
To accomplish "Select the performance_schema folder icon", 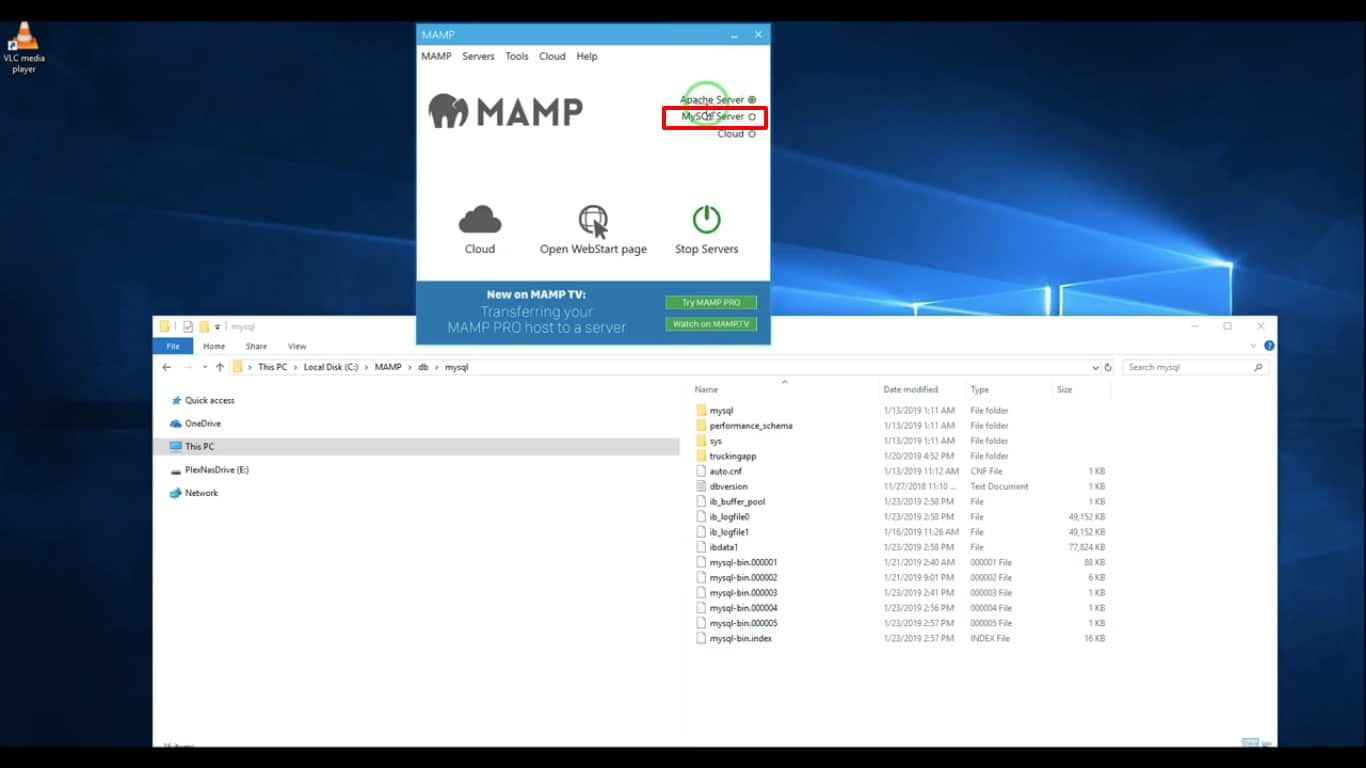I will pyautogui.click(x=701, y=425).
